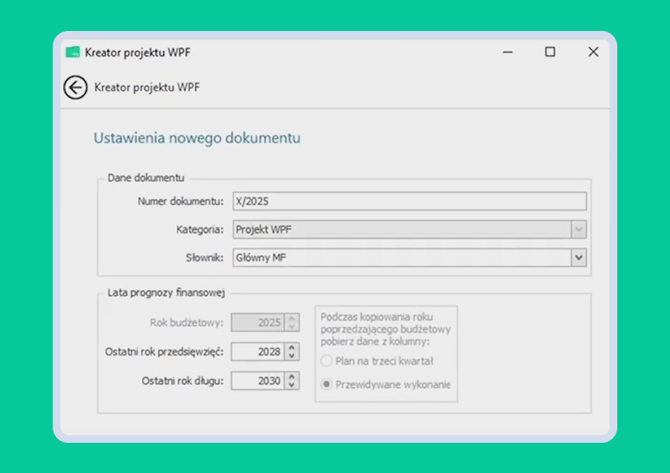Open the Słownik dropdown arrow

[x=578, y=258]
